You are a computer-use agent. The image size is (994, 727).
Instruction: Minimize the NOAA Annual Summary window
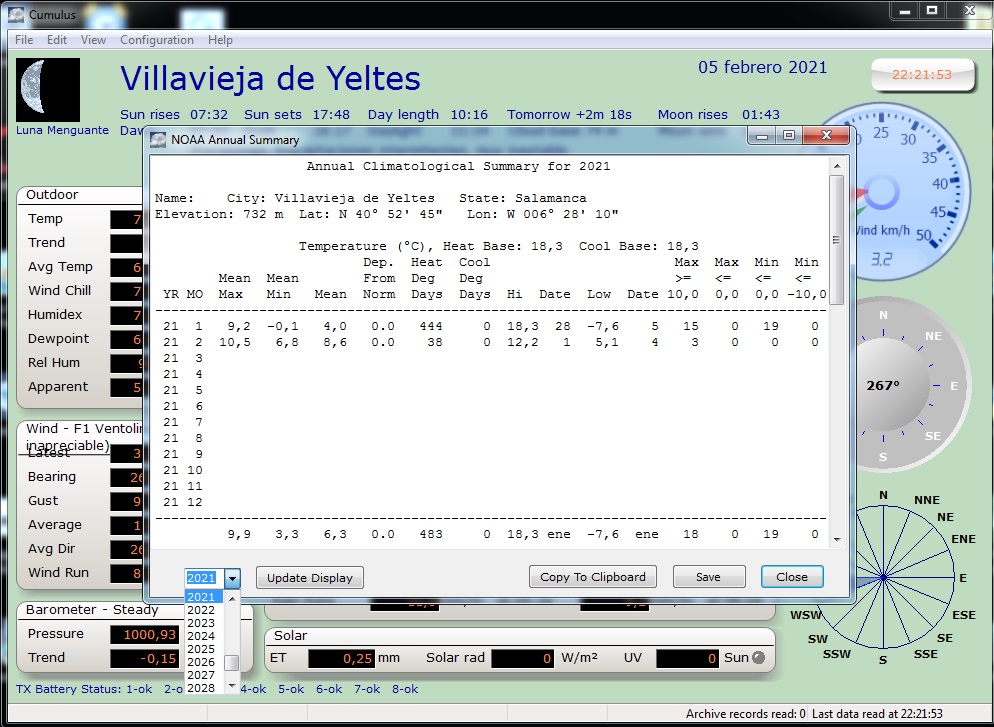[x=763, y=135]
